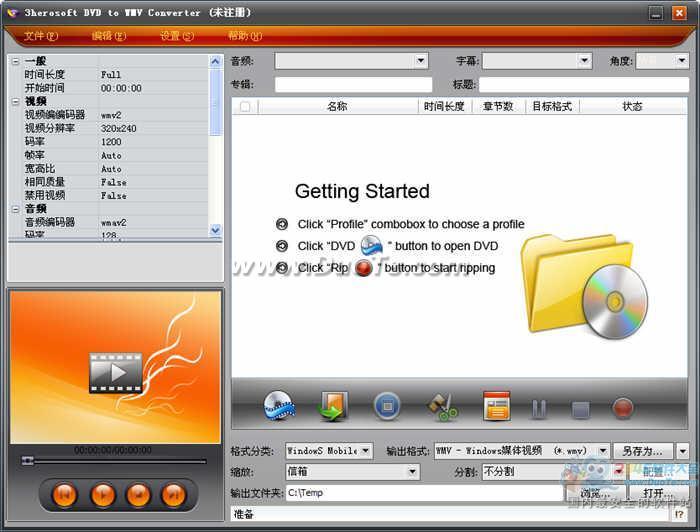Minimize the converter window
The width and height of the screenshot is (700, 532).
click(656, 13)
